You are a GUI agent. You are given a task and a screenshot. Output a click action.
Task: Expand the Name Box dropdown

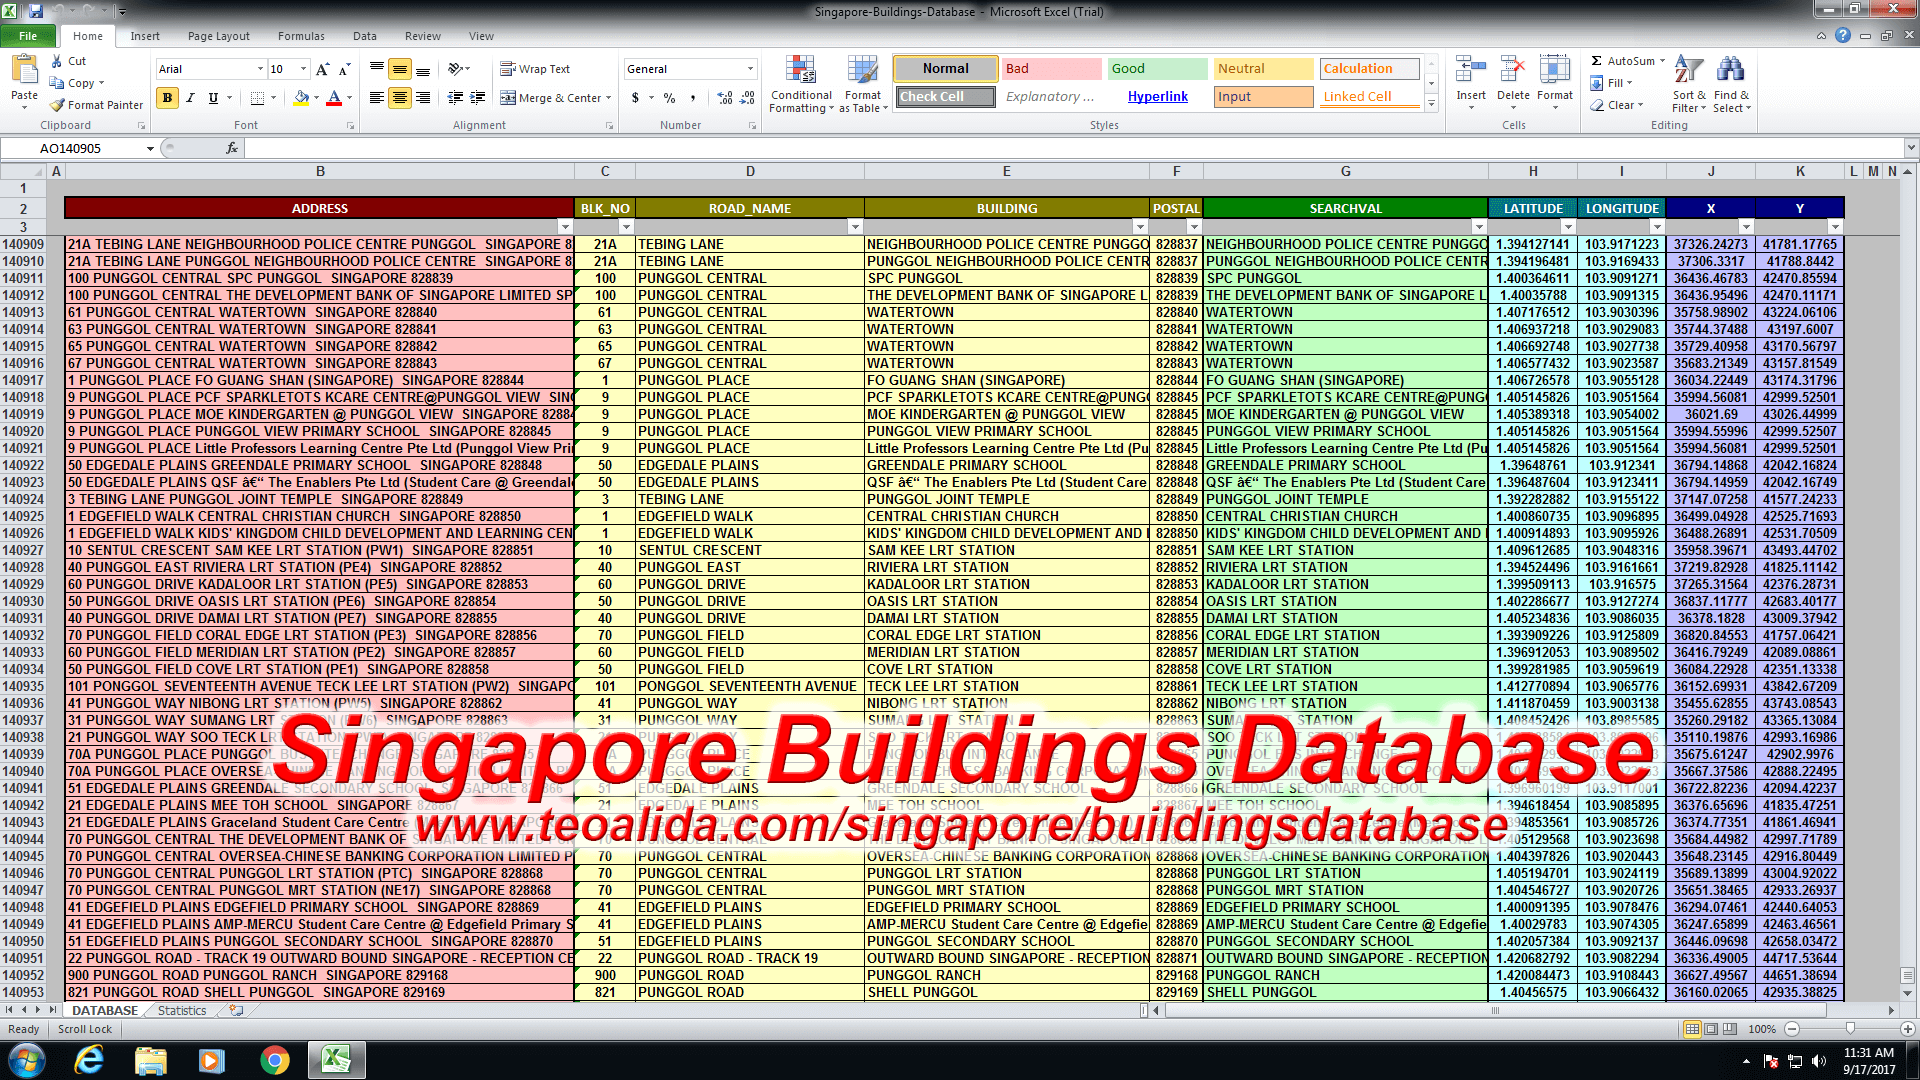coord(151,148)
